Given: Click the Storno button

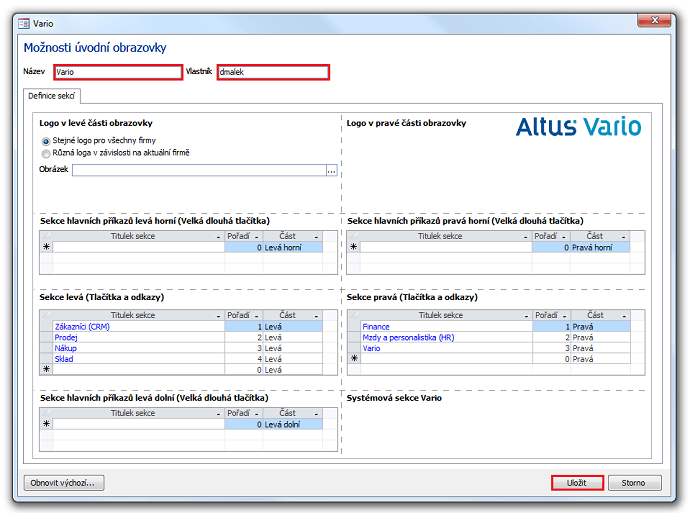Looking at the screenshot, I should pos(634,483).
